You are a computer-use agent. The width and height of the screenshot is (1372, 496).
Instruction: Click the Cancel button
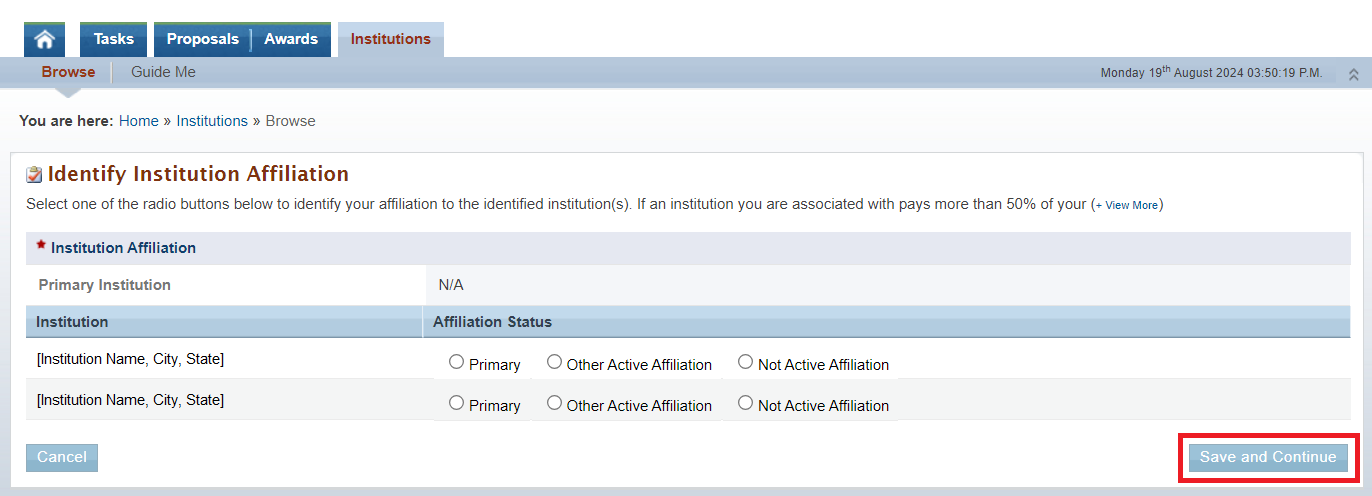pyautogui.click(x=62, y=457)
